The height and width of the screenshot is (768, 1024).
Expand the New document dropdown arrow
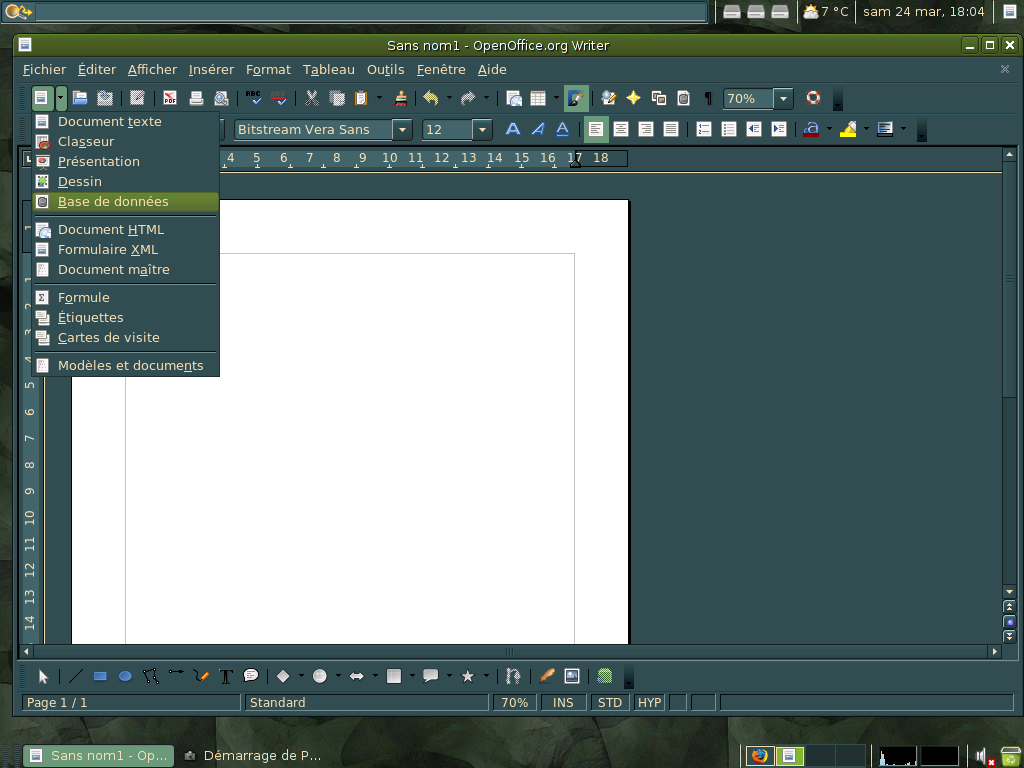click(60, 98)
